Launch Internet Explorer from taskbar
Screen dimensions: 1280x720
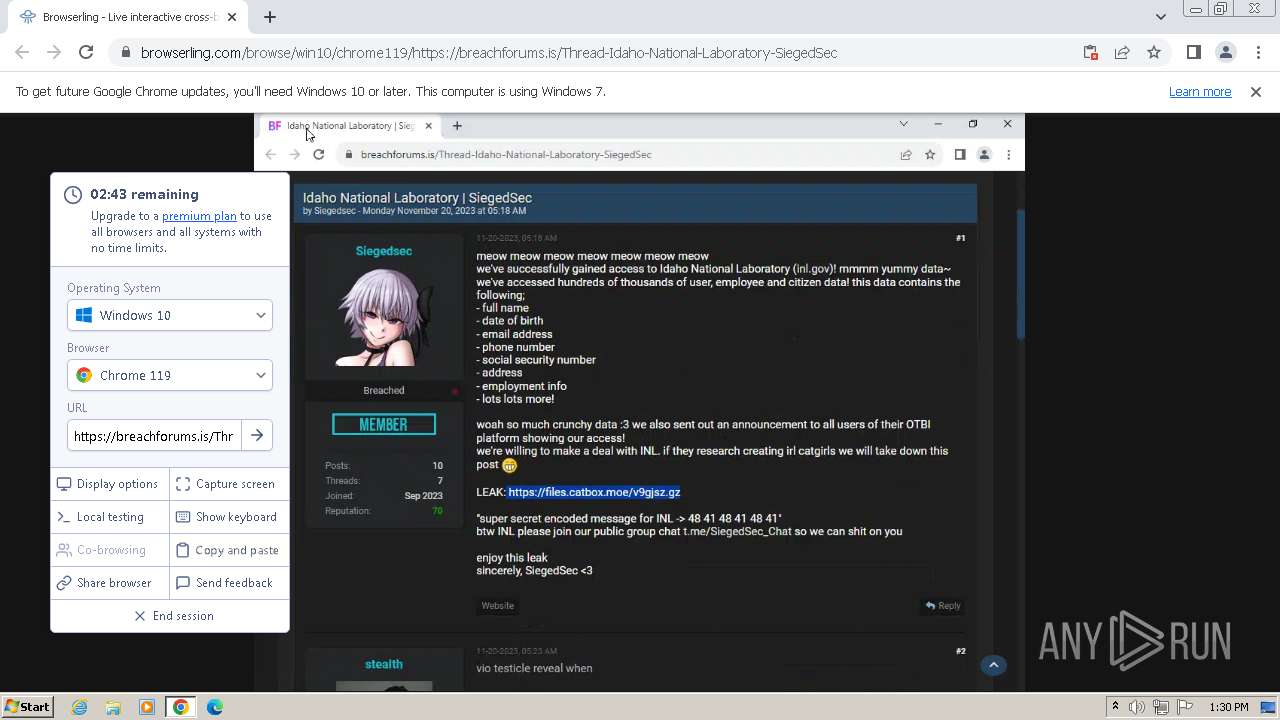[x=79, y=707]
